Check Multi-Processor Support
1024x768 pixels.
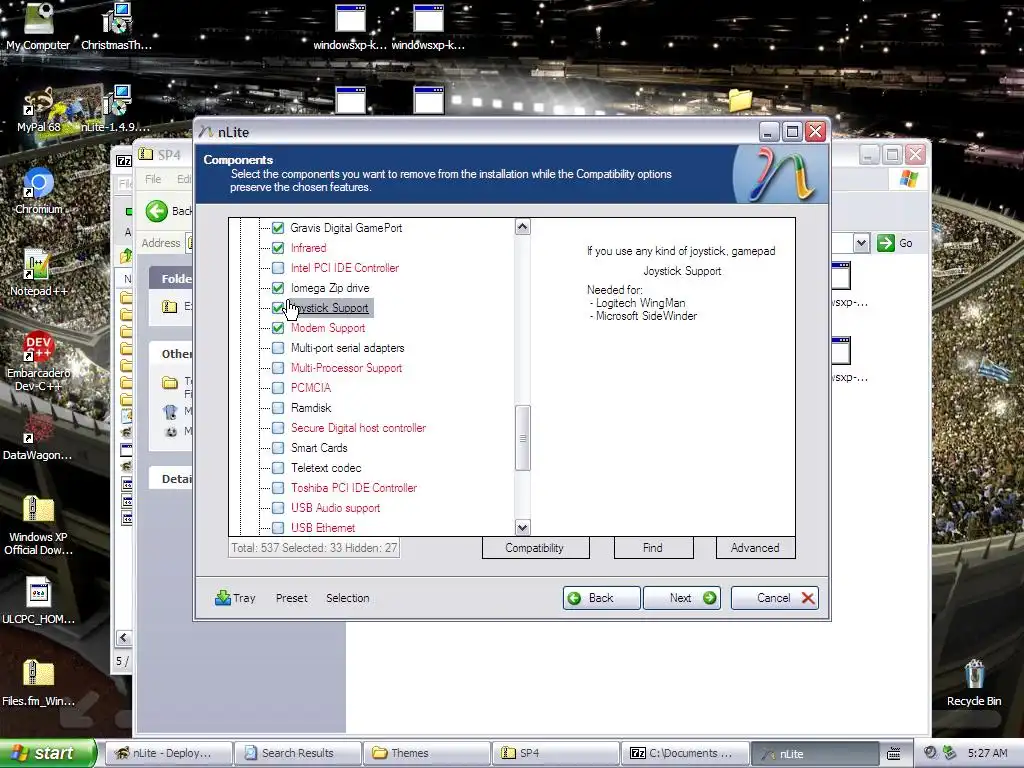278,368
